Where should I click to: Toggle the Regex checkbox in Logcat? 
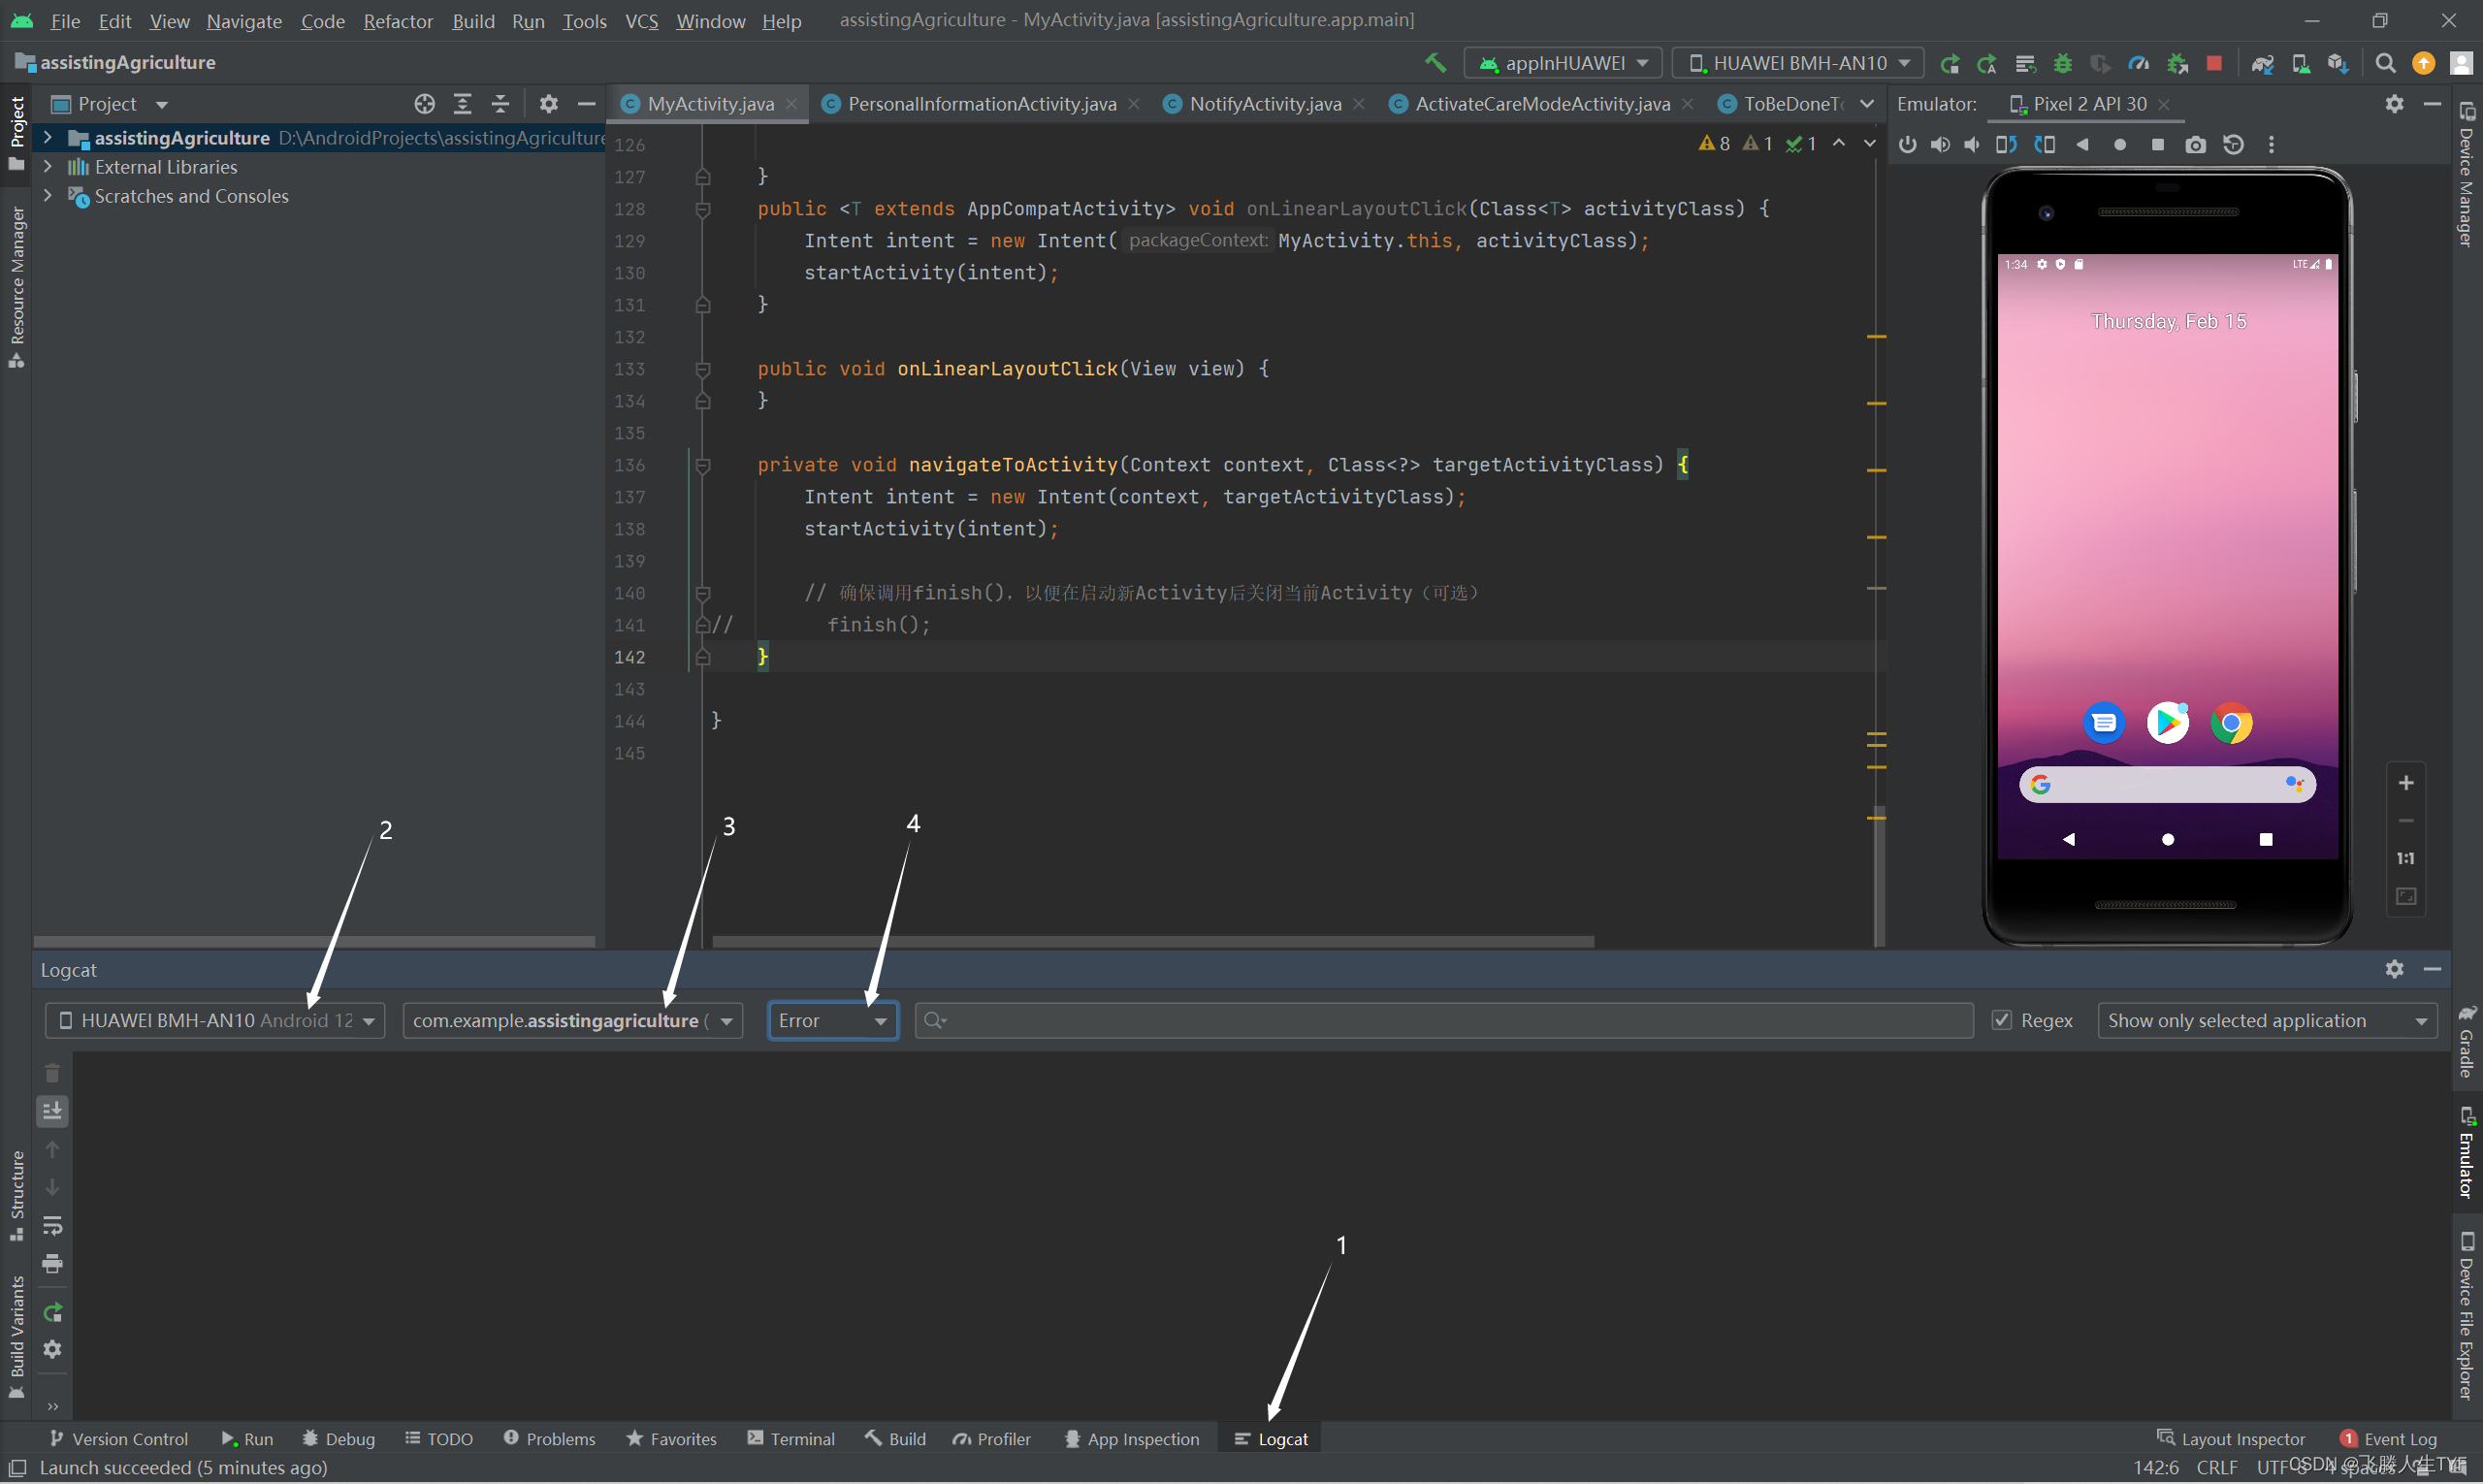[2001, 1019]
